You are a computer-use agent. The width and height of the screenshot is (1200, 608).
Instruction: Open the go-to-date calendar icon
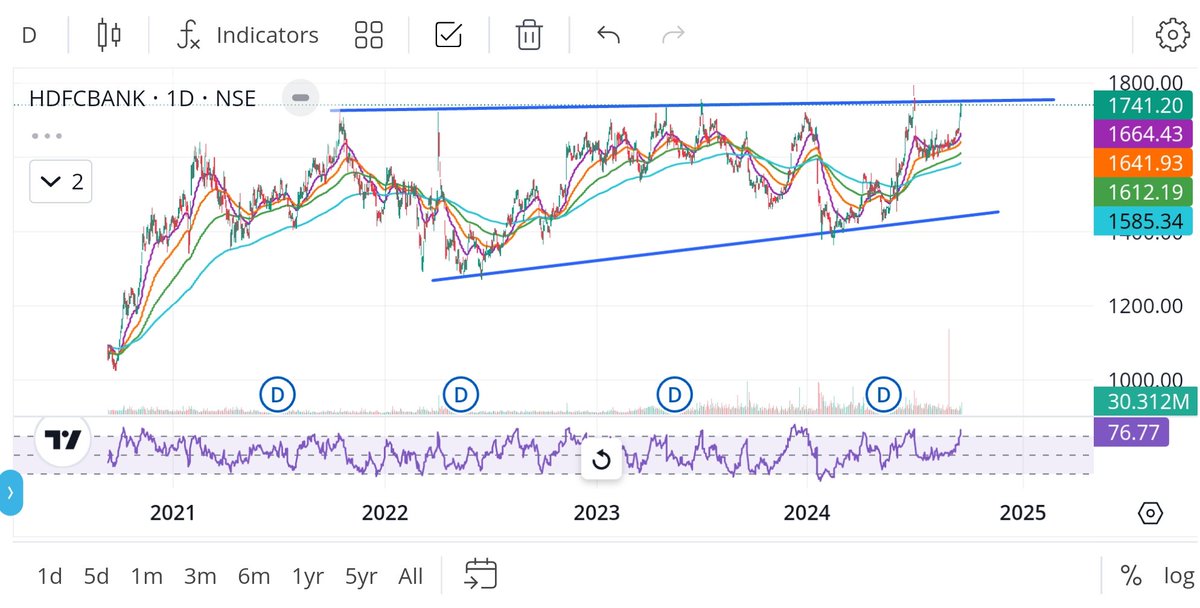click(x=481, y=574)
